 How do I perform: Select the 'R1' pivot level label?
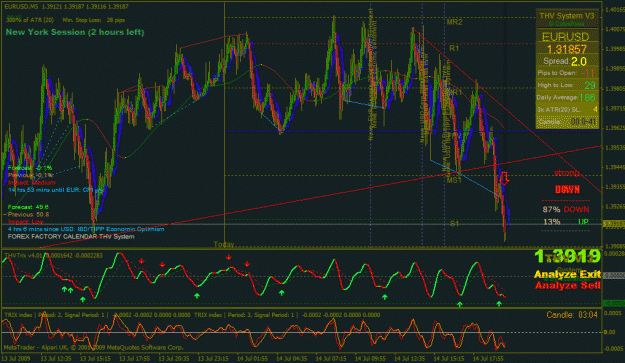tap(454, 48)
